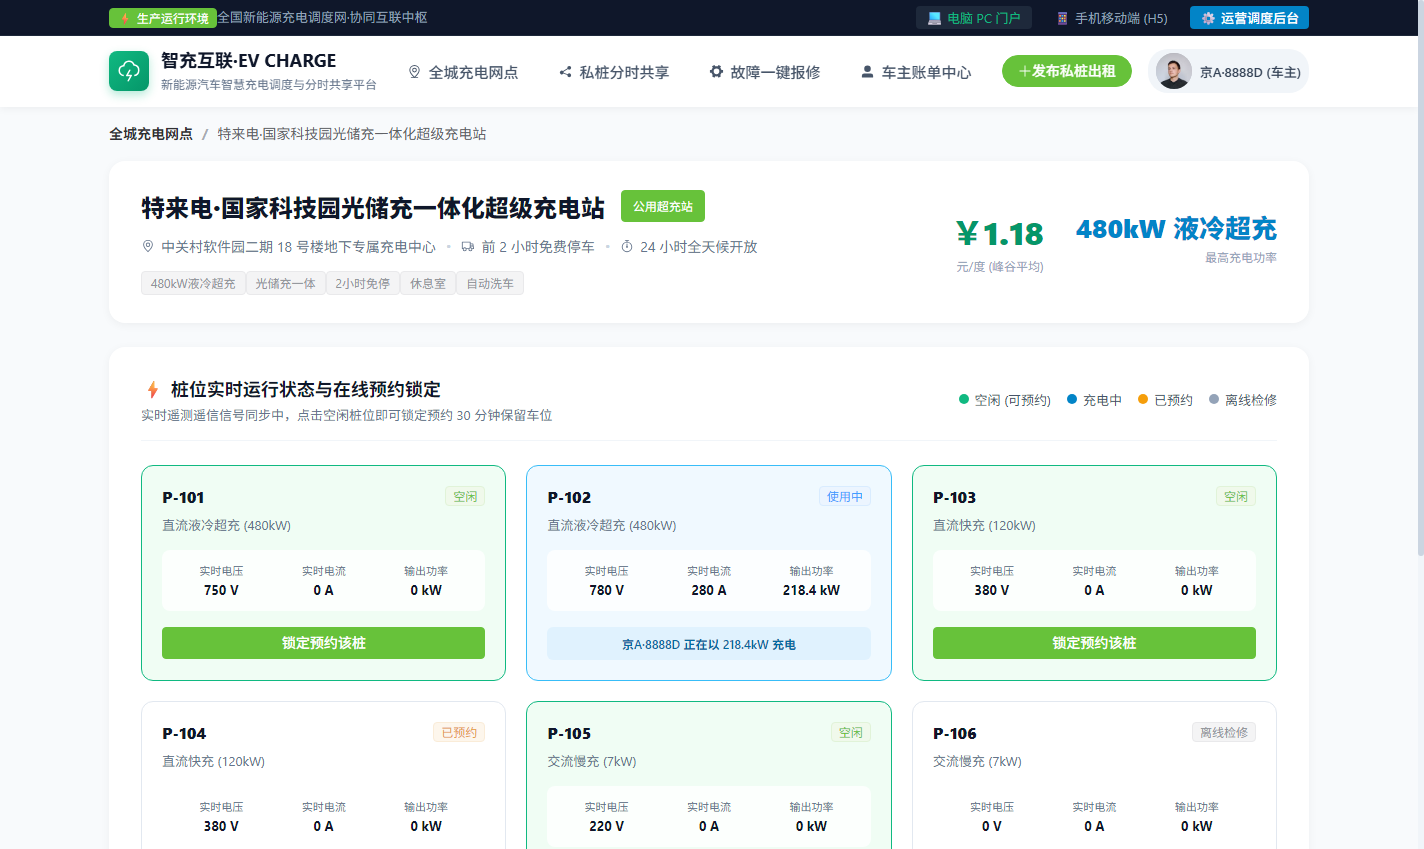Click the station name heading 特来电·国家科技园
Image resolution: width=1424 pixels, height=849 pixels.
pos(373,208)
